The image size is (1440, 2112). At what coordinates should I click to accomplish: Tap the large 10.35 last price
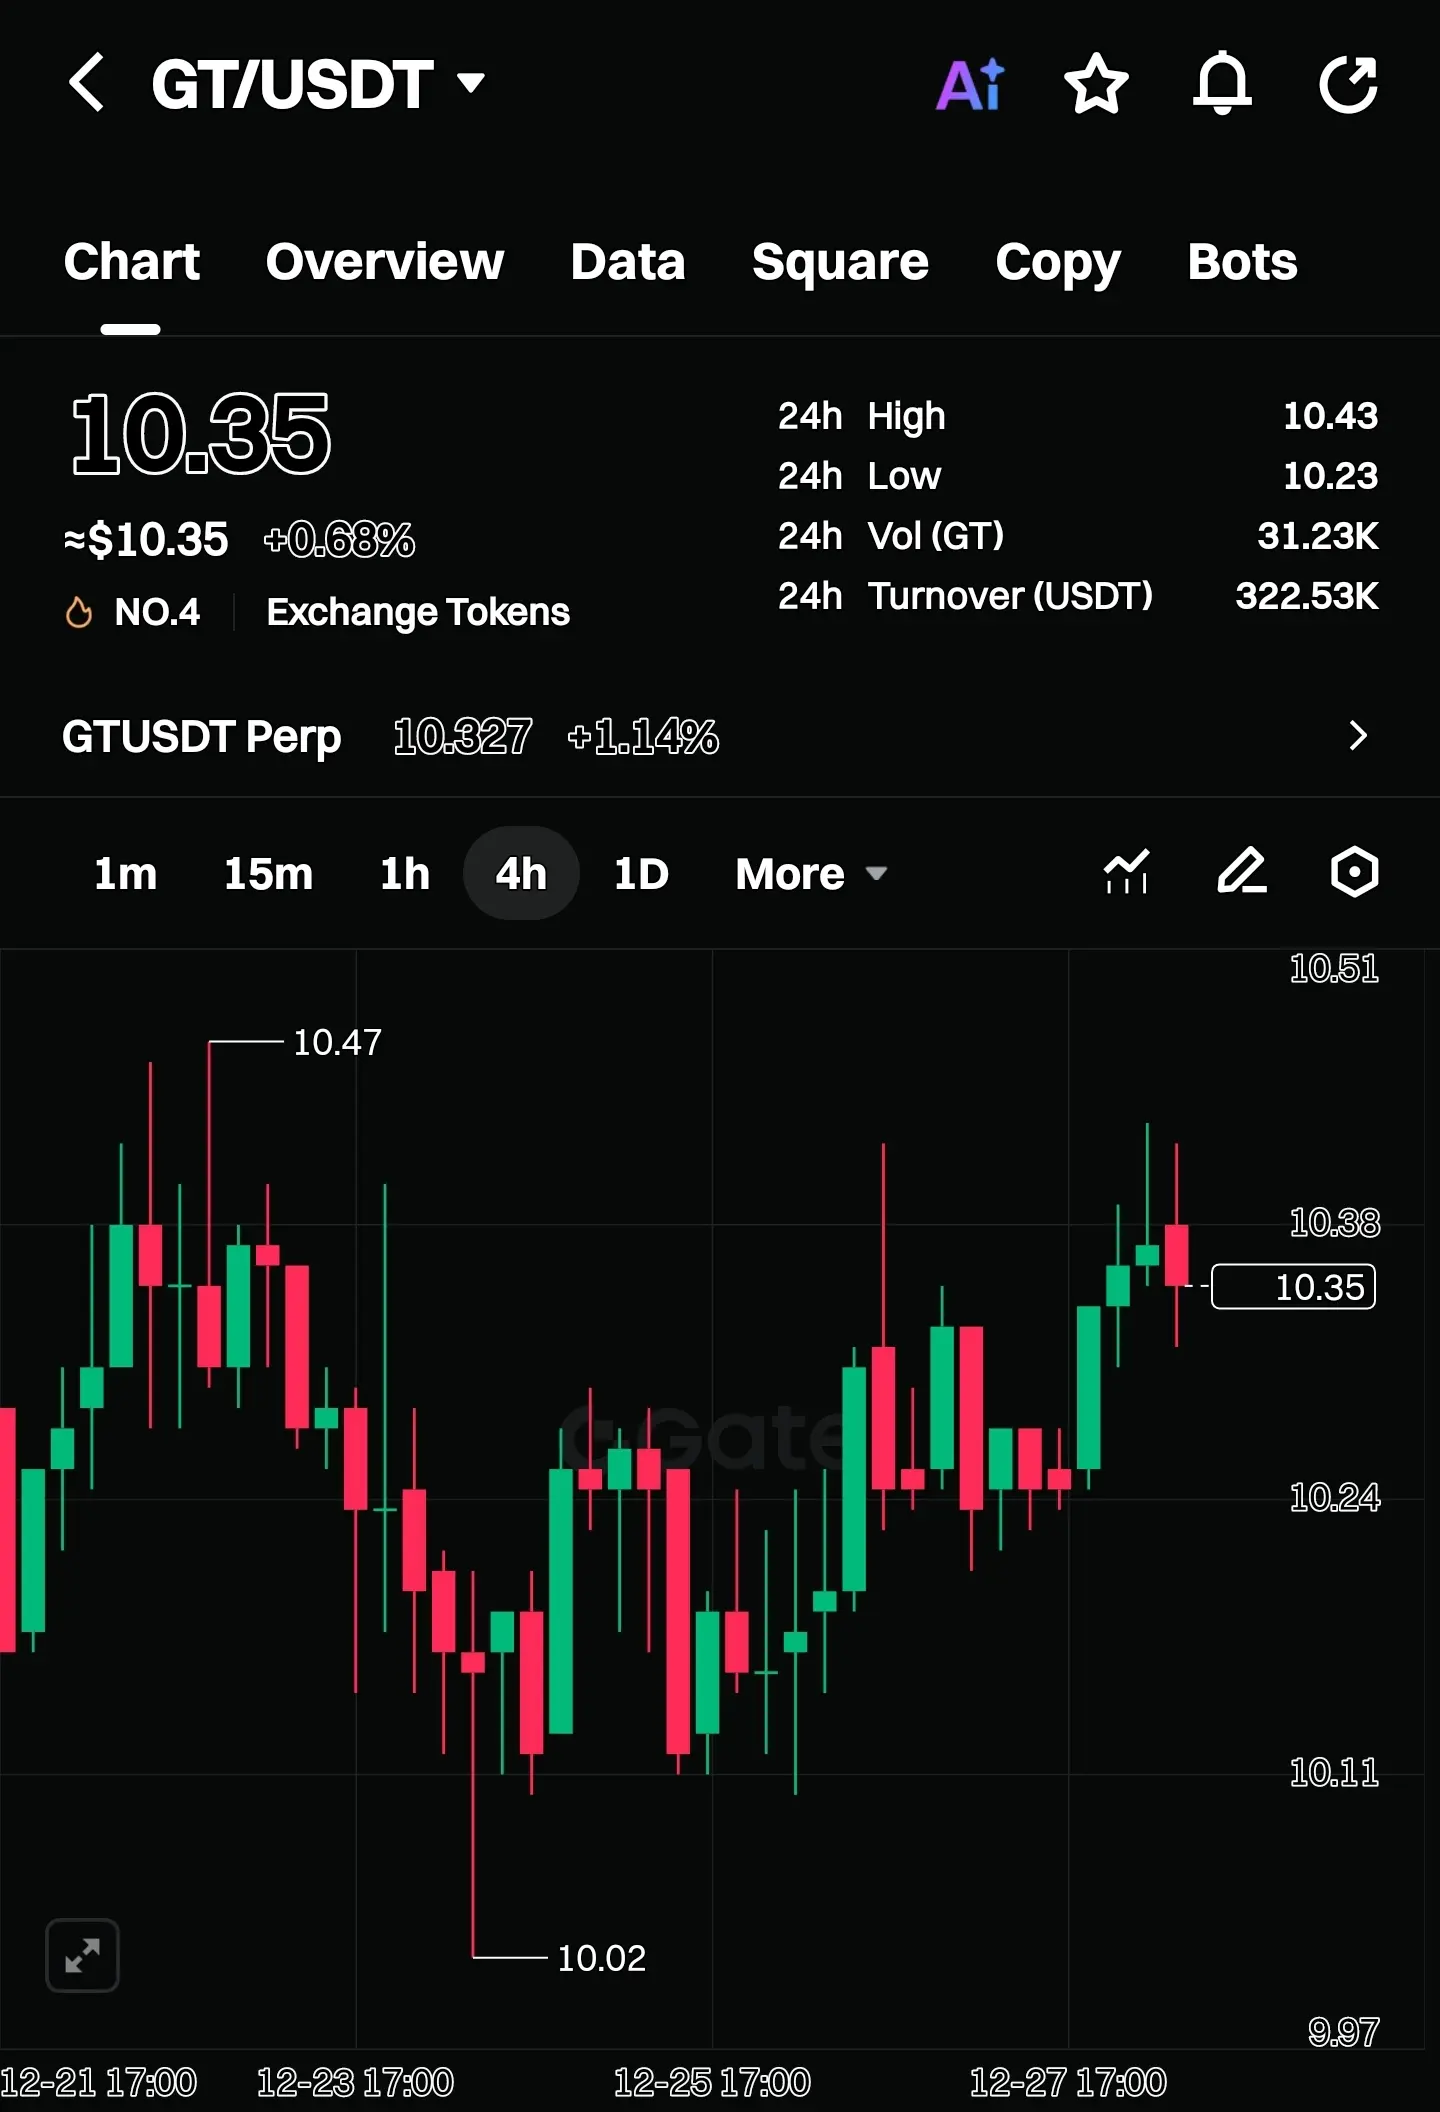201,435
